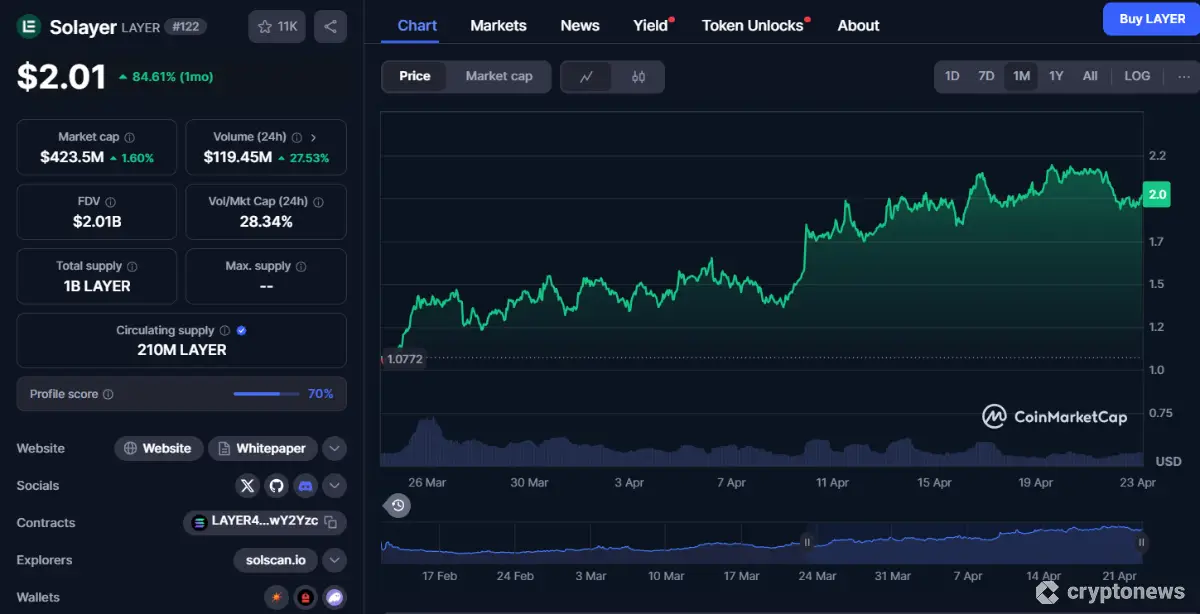Open the X (Twitter) social link
This screenshot has height=614, width=1200.
click(248, 486)
